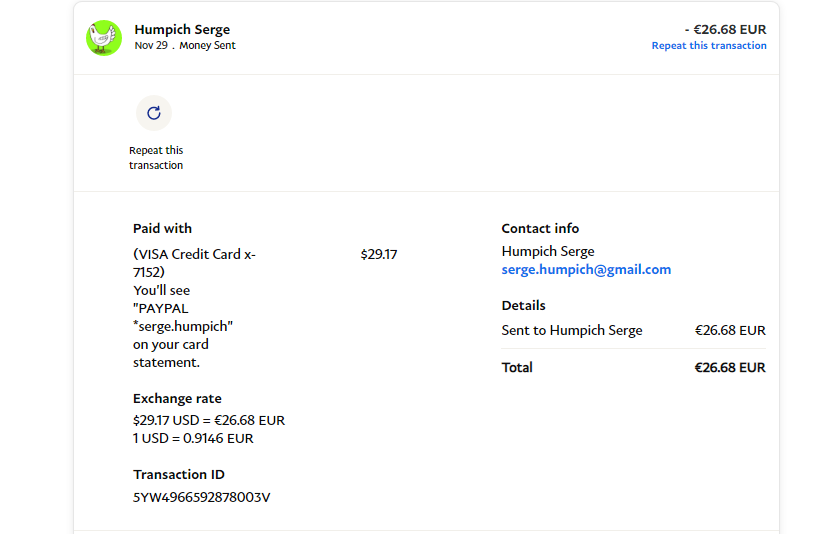Click the $29.17 paid amount
The image size is (822, 534).
point(379,255)
